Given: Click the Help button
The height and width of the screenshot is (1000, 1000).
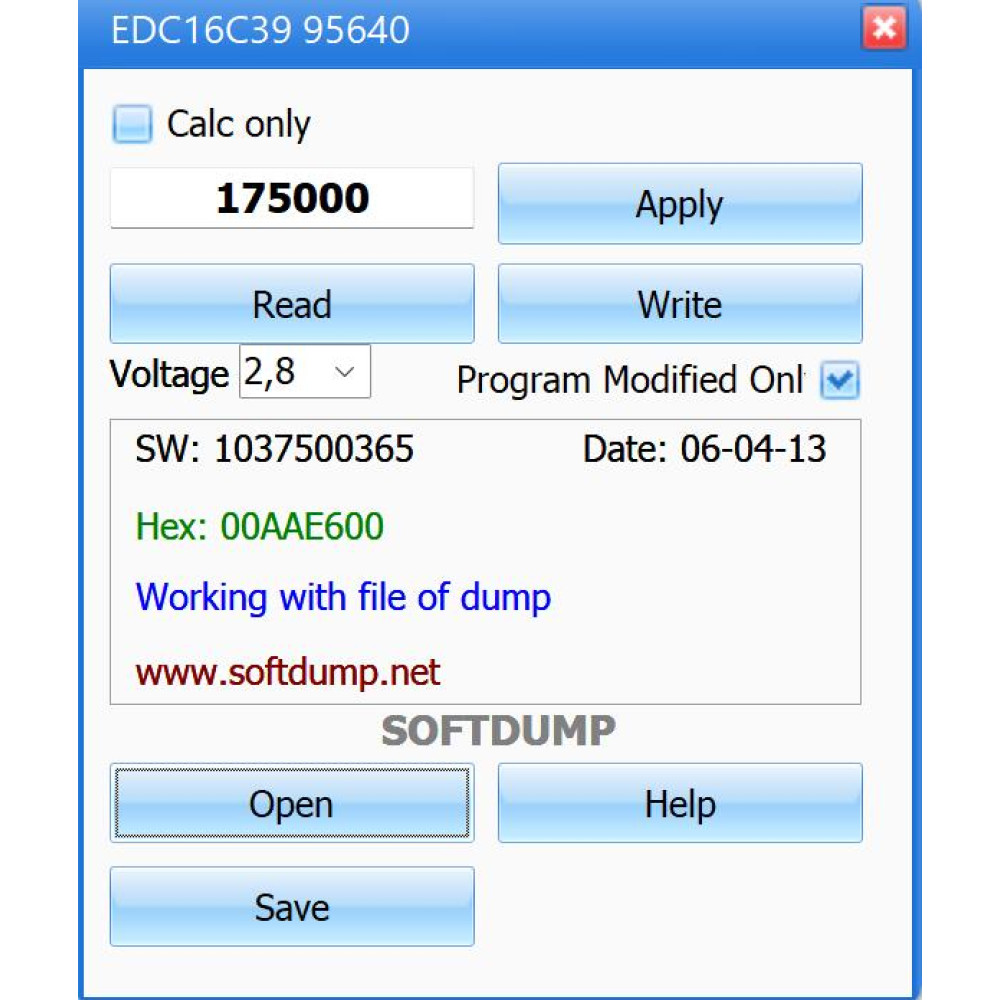Looking at the screenshot, I should (x=680, y=803).
